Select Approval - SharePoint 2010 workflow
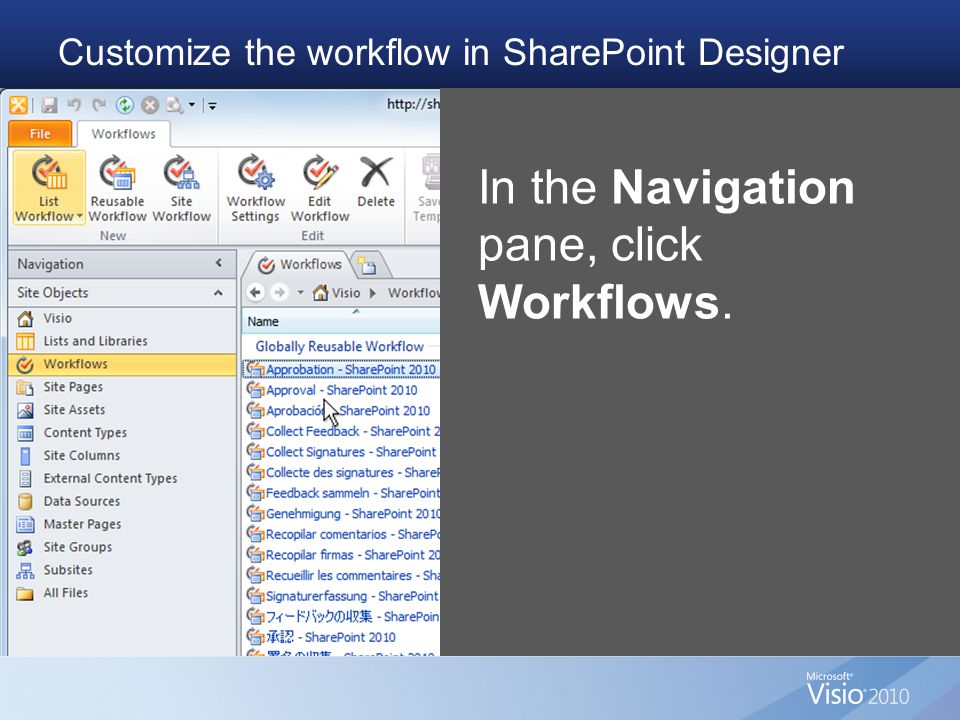 tap(342, 390)
